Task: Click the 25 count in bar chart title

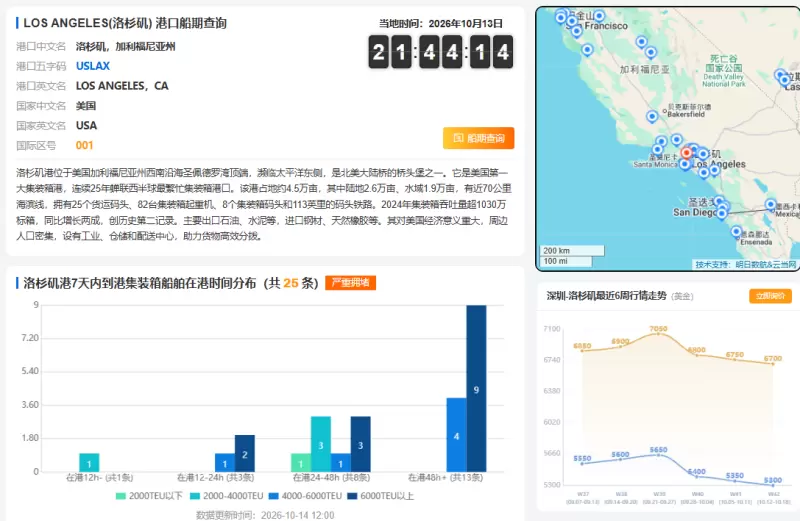Action: (291, 283)
